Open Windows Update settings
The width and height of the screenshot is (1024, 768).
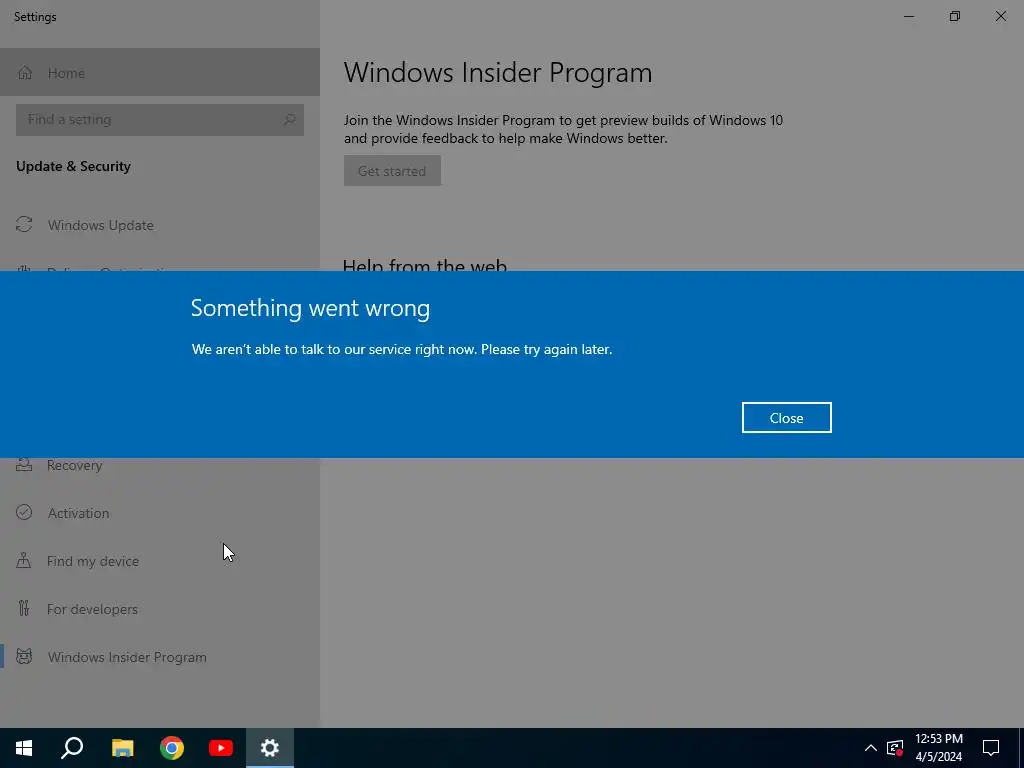[x=160, y=225]
